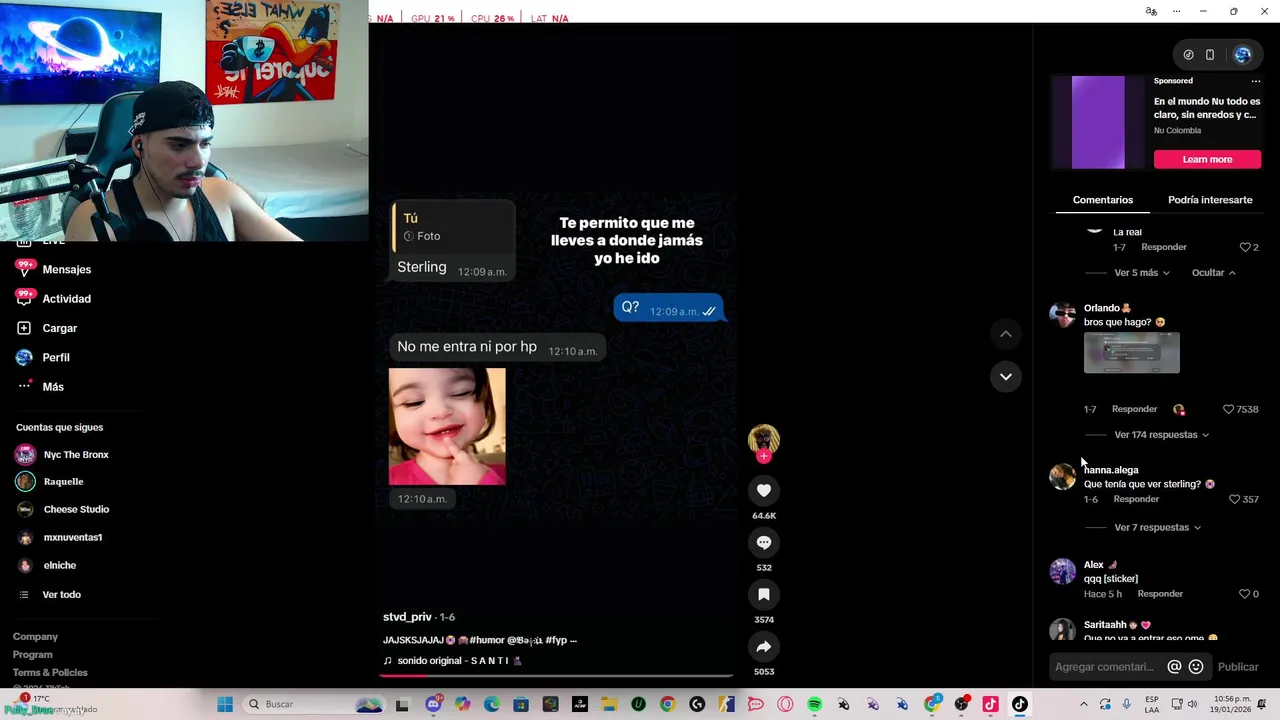Click the phone app icon in top bar

click(x=1210, y=55)
